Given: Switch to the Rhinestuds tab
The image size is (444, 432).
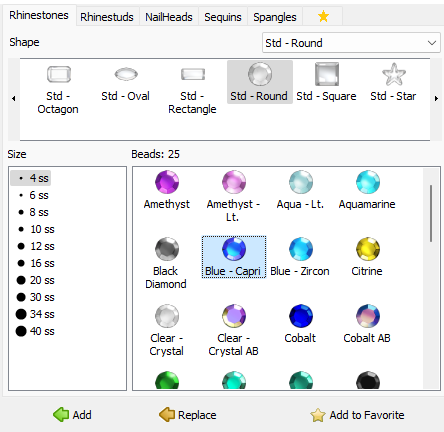Looking at the screenshot, I should tap(107, 17).
